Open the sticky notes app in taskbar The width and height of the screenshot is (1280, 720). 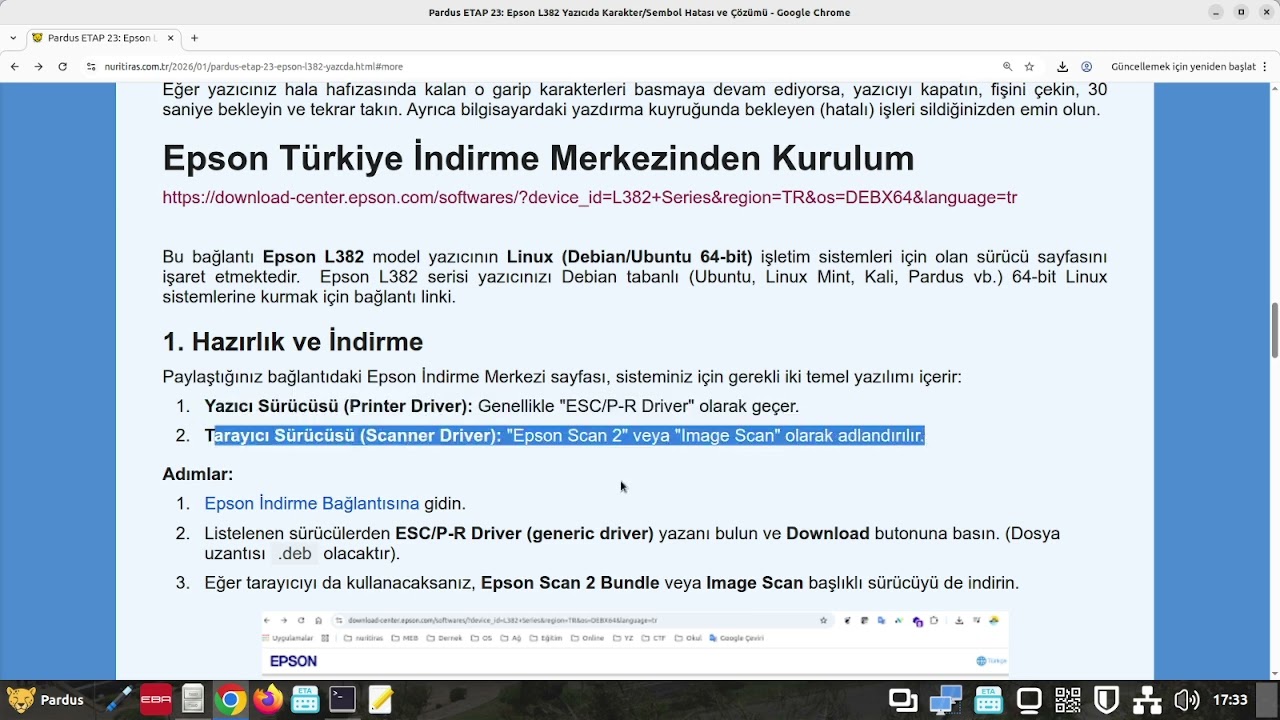point(380,699)
